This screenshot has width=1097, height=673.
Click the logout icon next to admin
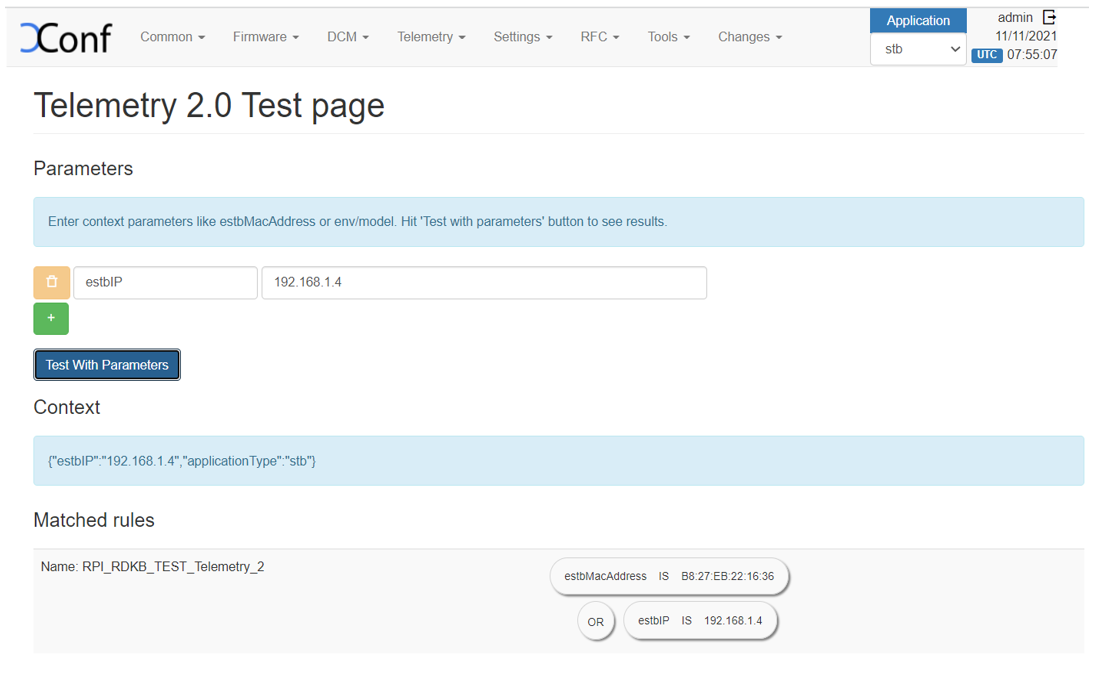[1049, 17]
